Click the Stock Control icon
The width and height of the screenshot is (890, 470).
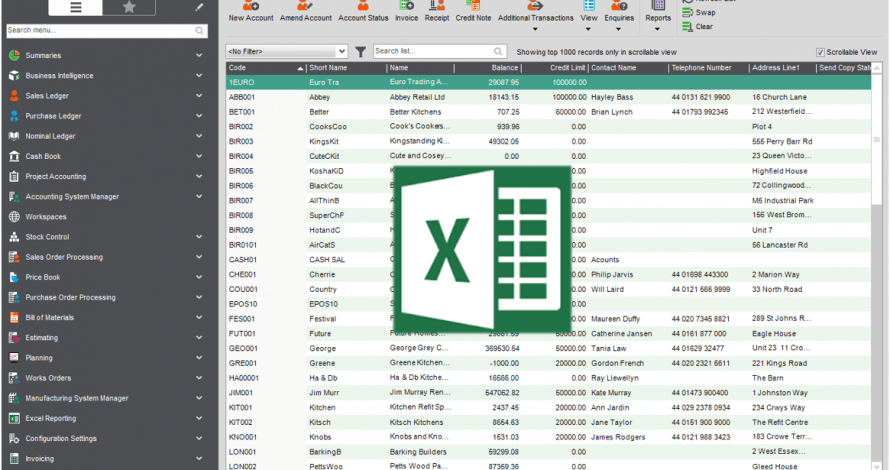pos(14,237)
